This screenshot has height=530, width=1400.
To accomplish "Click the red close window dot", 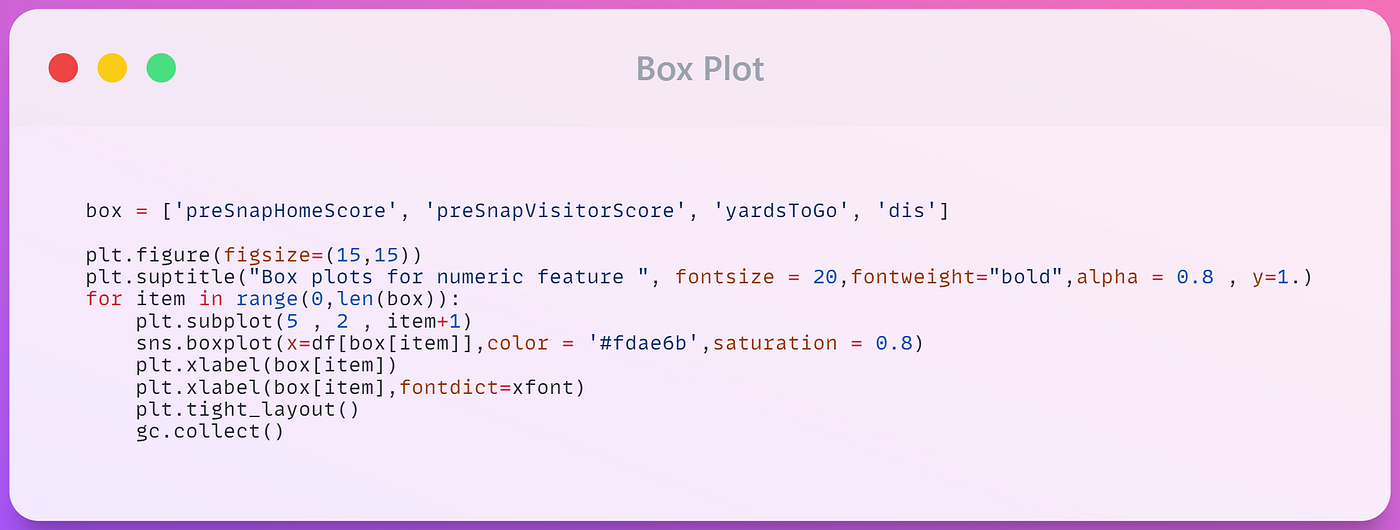I will pos(63,68).
